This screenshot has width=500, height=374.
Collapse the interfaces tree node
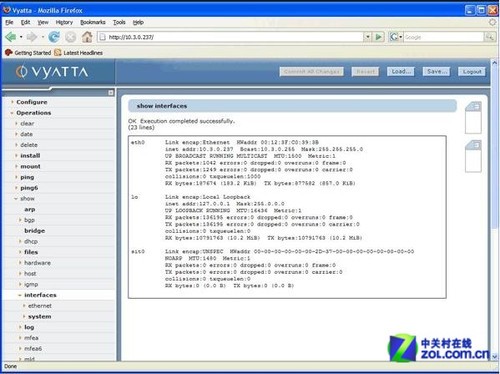[x=20, y=295]
